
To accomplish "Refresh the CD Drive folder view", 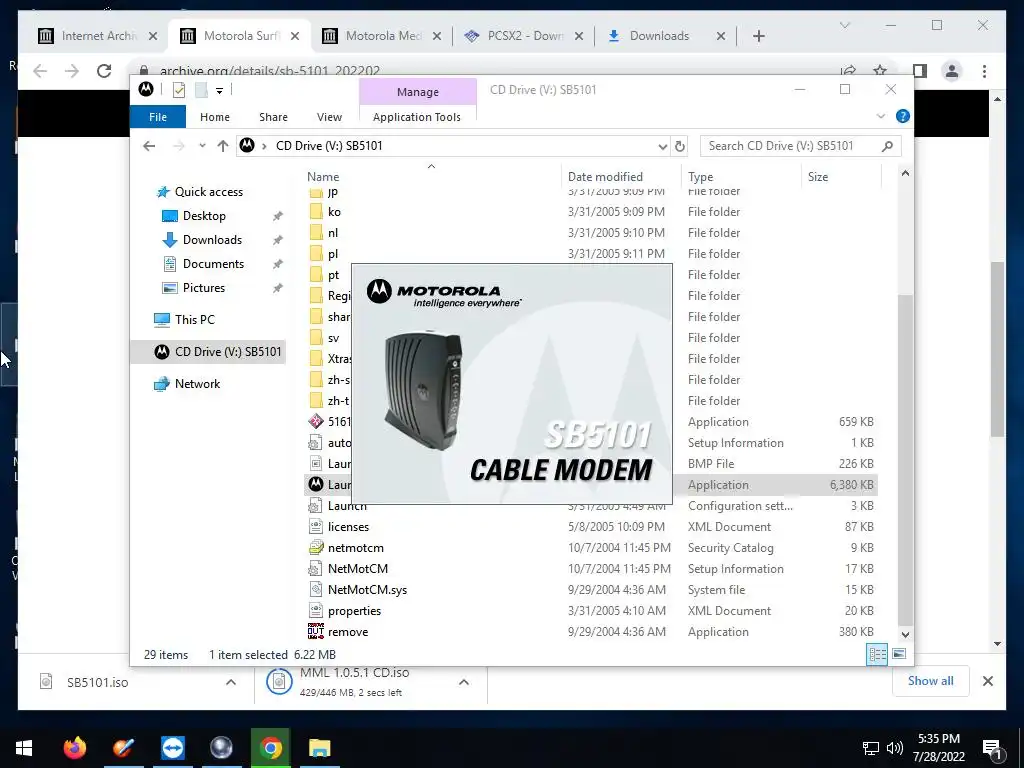I will tap(680, 146).
